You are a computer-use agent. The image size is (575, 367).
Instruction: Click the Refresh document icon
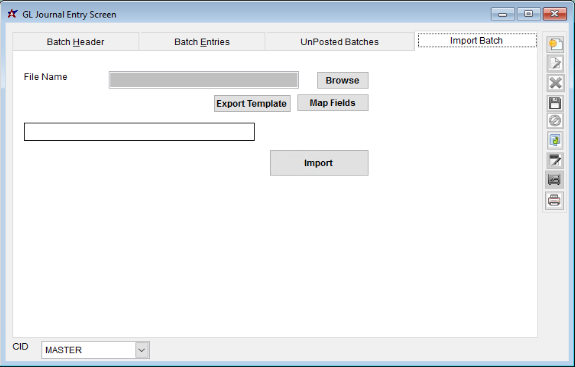coord(555,140)
